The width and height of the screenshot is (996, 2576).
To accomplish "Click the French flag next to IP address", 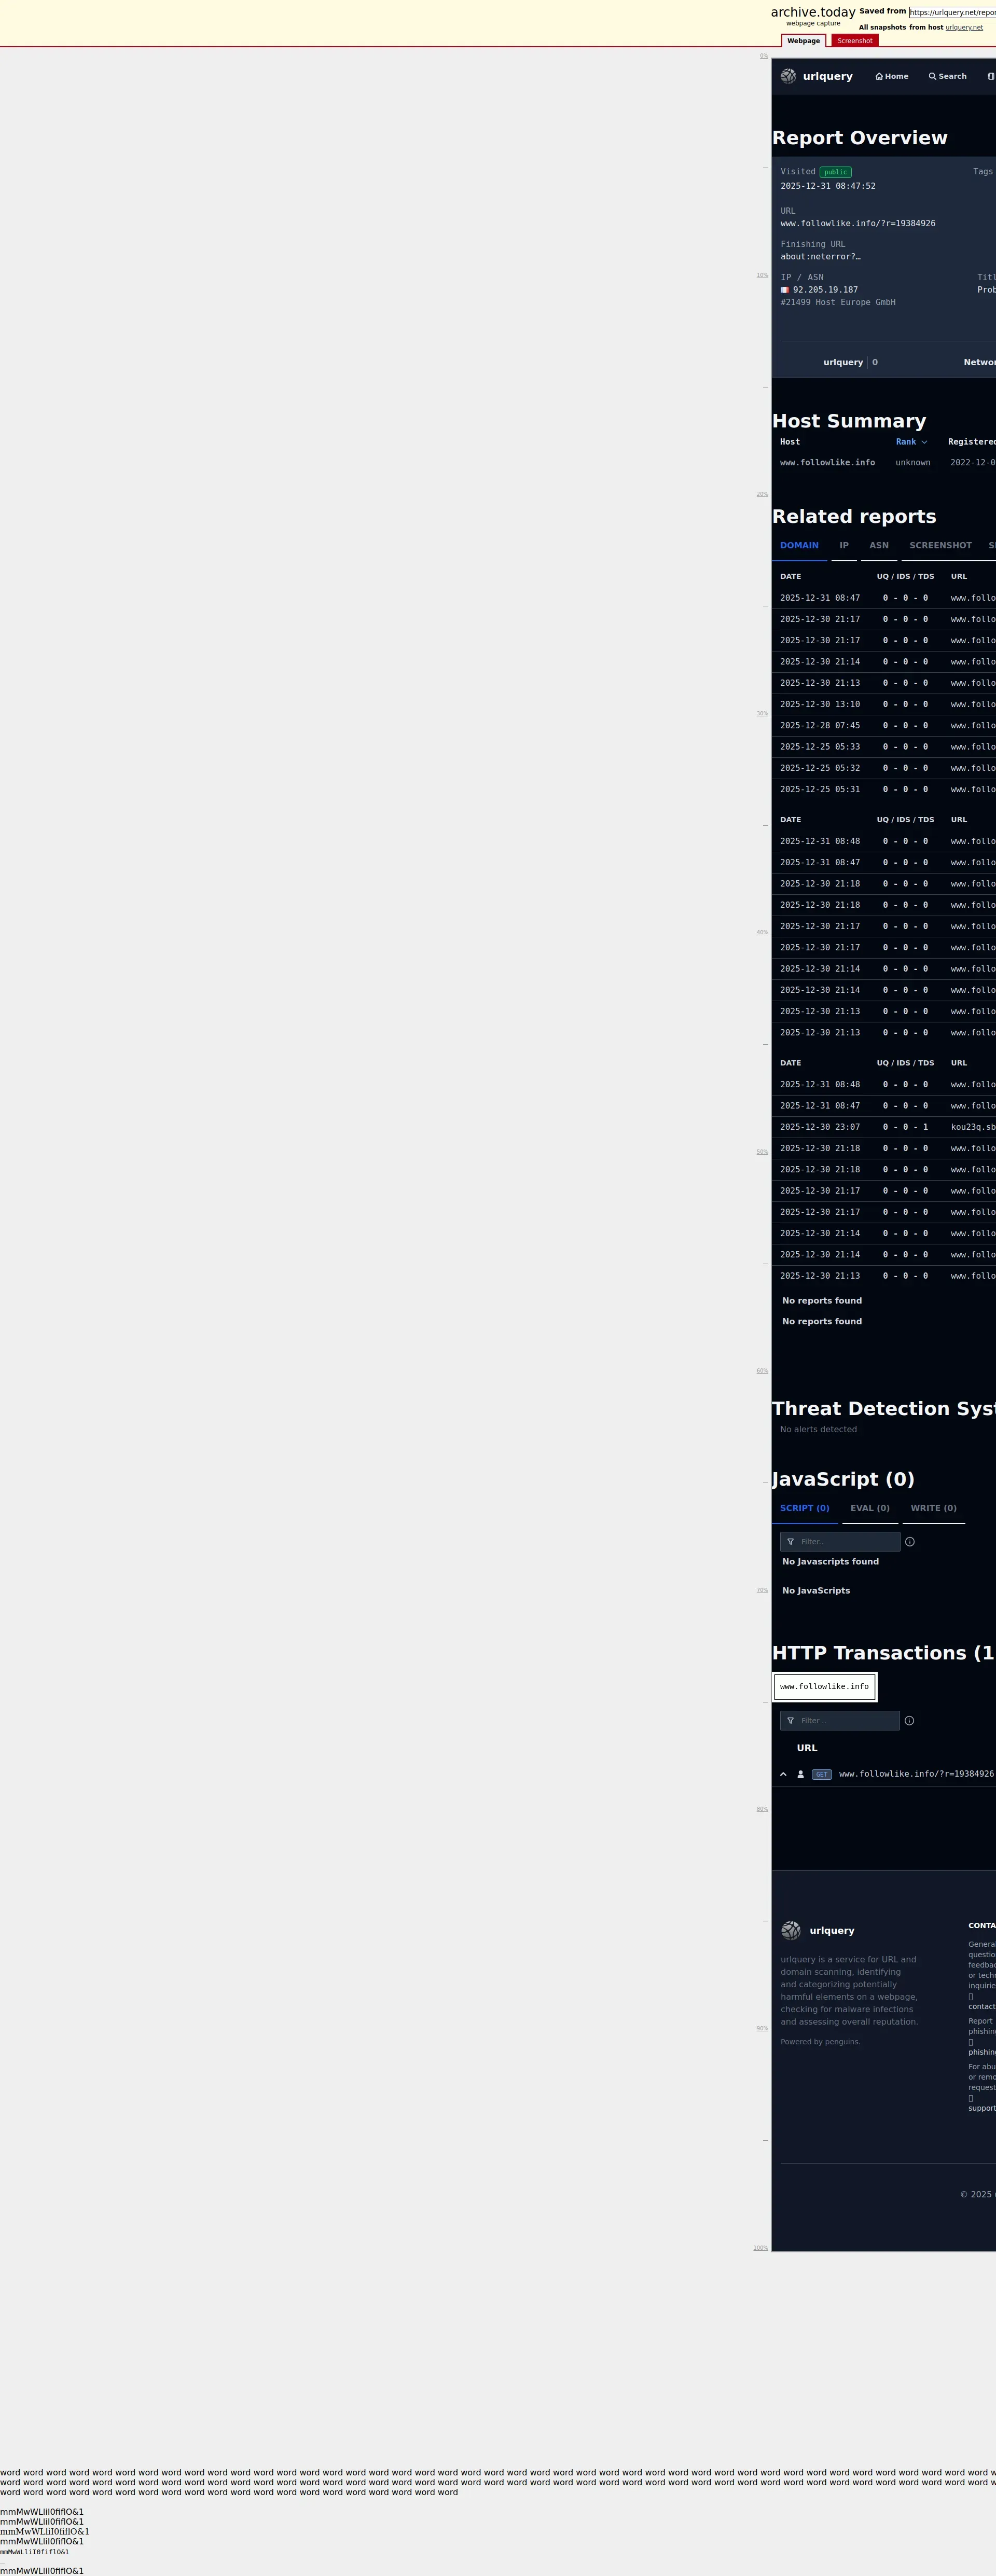I will pyautogui.click(x=785, y=290).
